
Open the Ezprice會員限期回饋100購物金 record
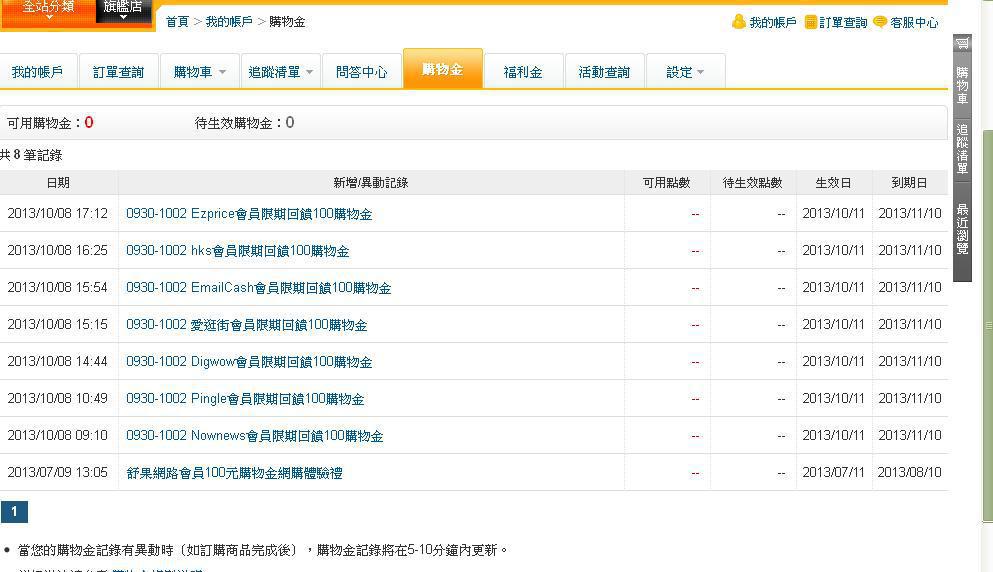[x=249, y=214]
